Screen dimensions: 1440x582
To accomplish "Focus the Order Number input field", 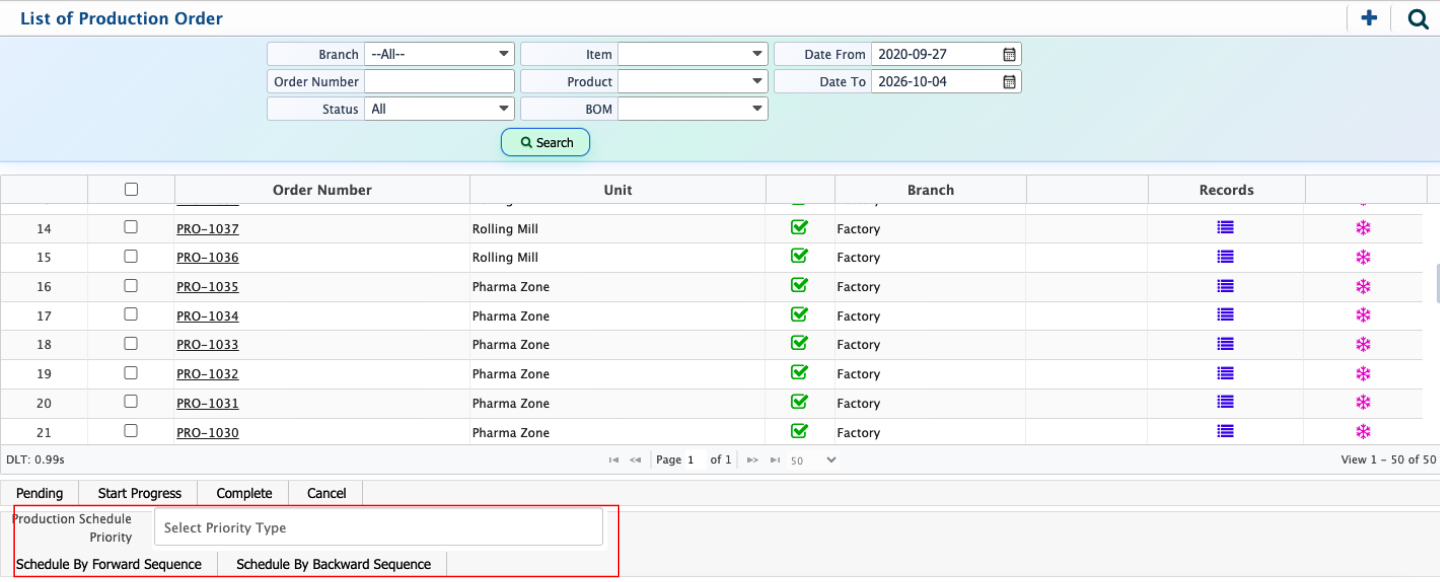I will (x=439, y=81).
